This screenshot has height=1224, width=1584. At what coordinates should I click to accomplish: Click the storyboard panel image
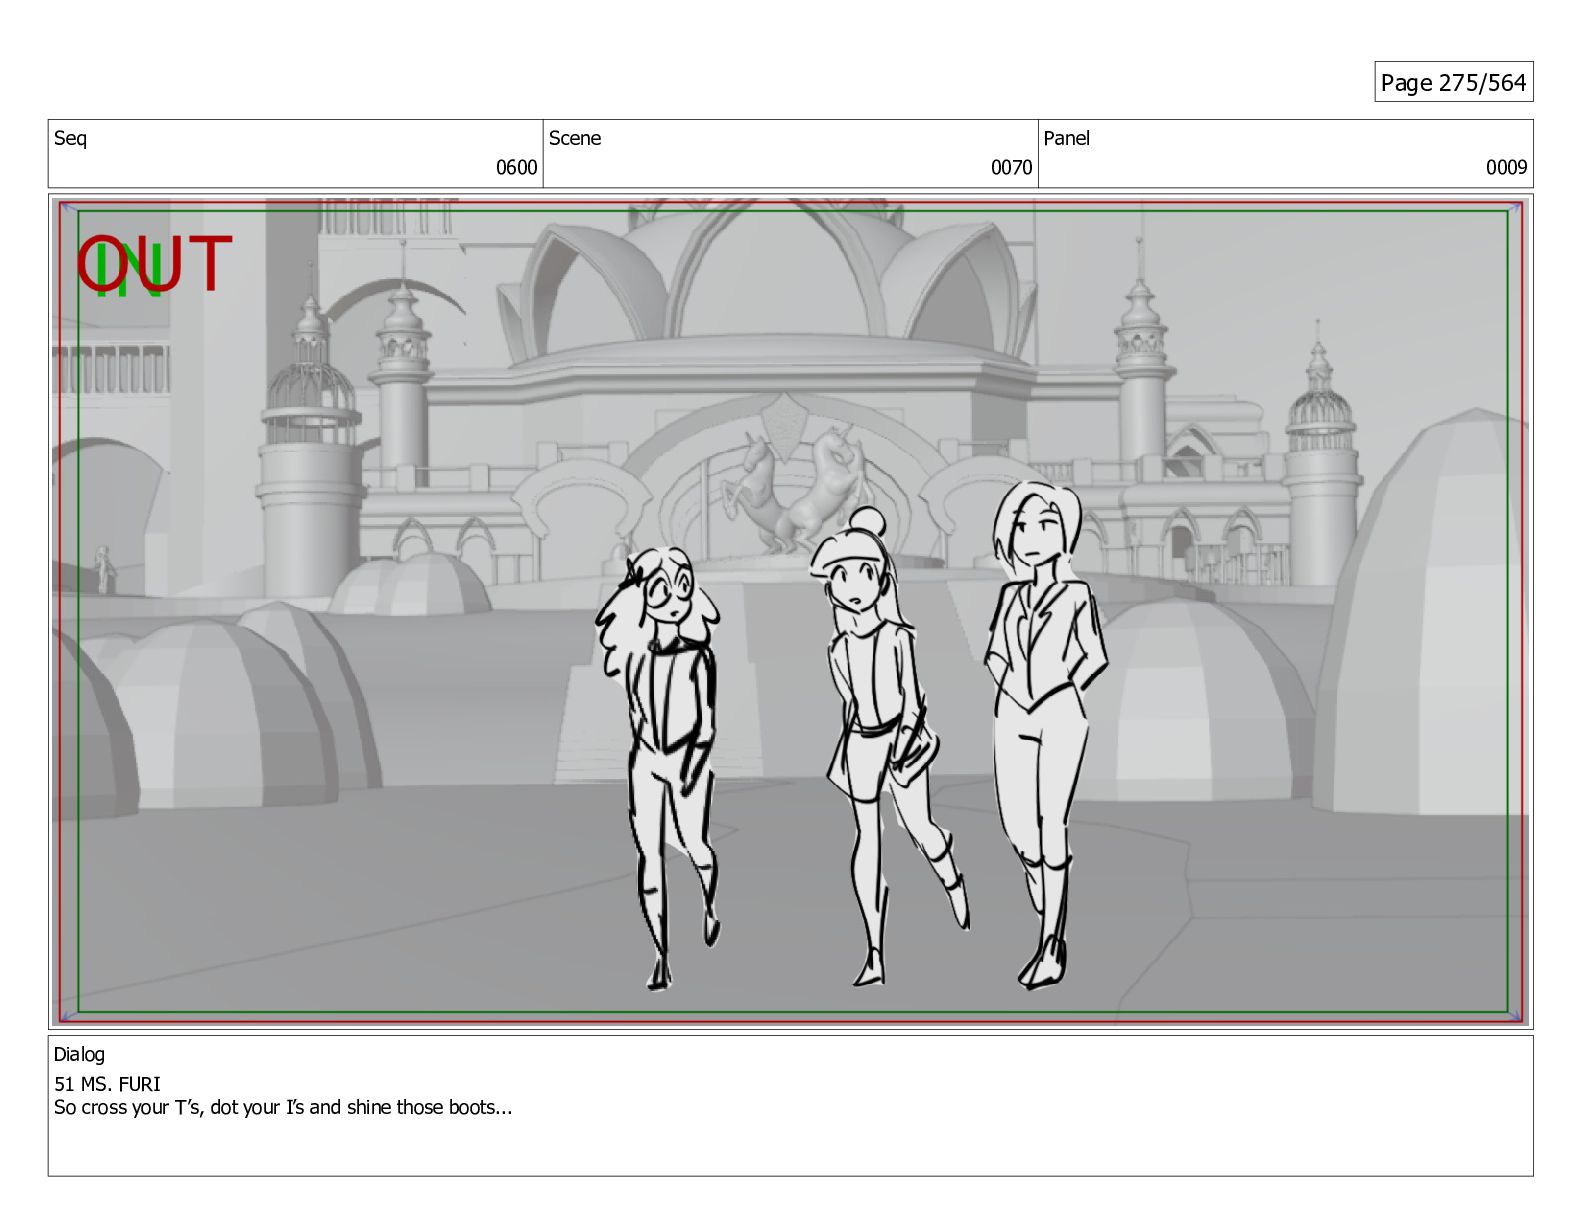(x=791, y=612)
